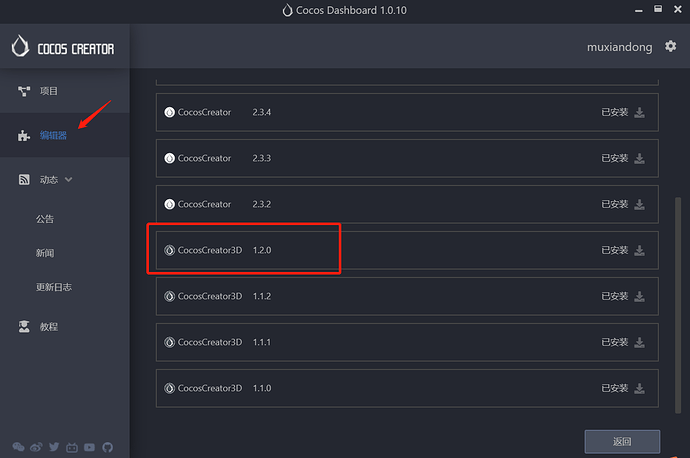Open the 教程 sidebar item
This screenshot has width=690, height=458.
pyautogui.click(x=48, y=327)
